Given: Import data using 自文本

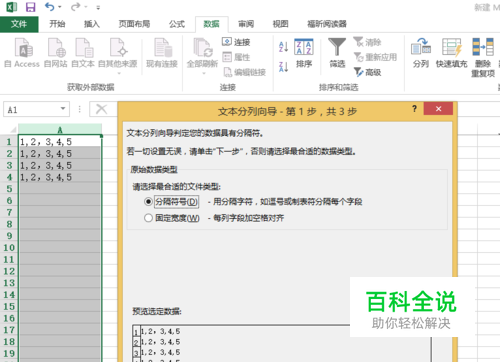Looking at the screenshot, I should (x=83, y=52).
